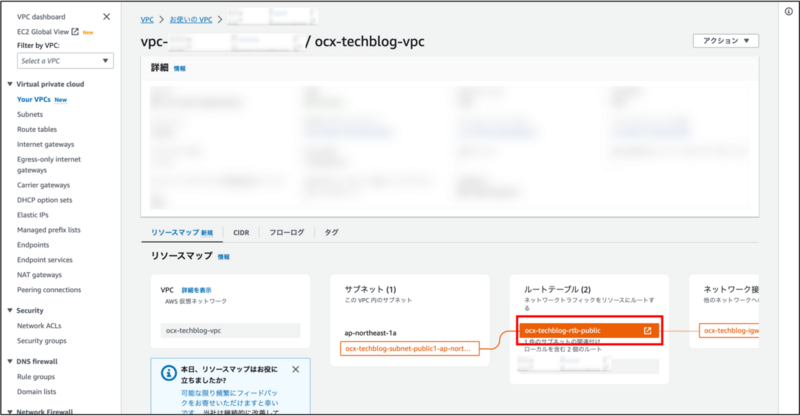
Task: Open the 詳細 情報 info link
Action: tap(180, 68)
